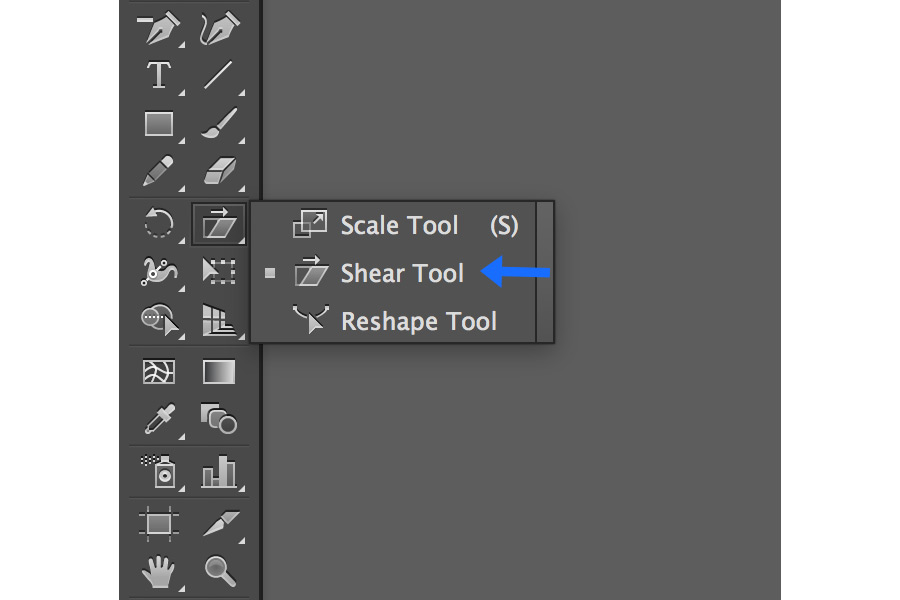
Task: Choose Reshape Tool from the flyout menu
Action: [x=418, y=321]
